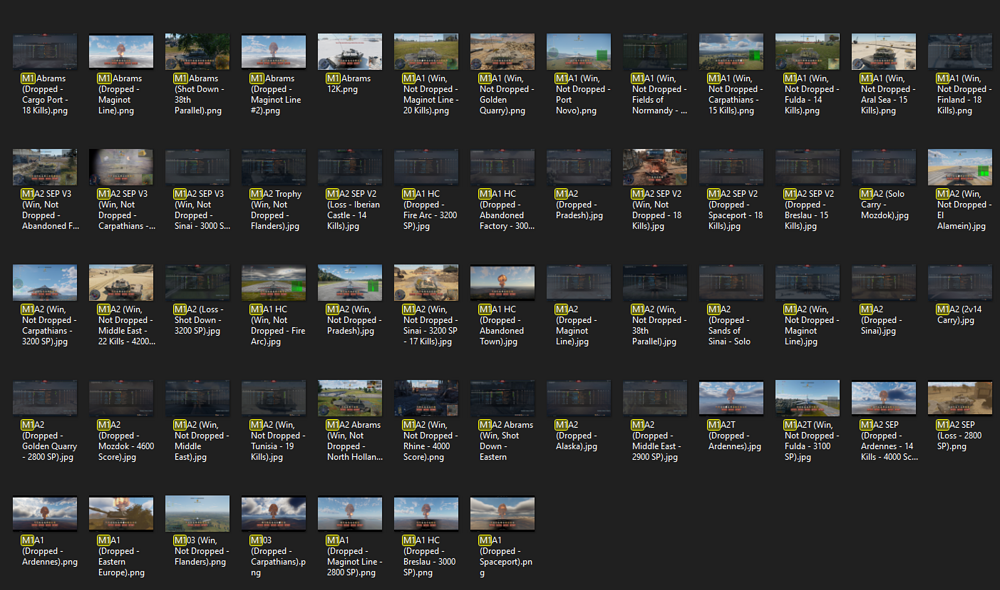Select the M1A1 Fields of Normandy thumbnail
The image size is (1000, 590).
[655, 52]
